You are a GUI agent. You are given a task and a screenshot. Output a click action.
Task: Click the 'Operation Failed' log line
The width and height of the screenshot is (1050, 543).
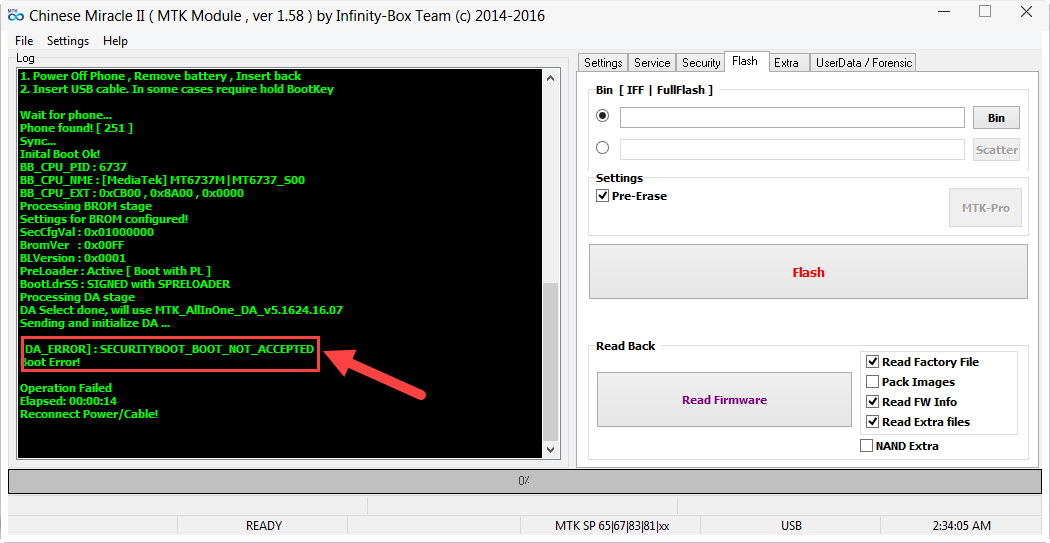click(66, 388)
